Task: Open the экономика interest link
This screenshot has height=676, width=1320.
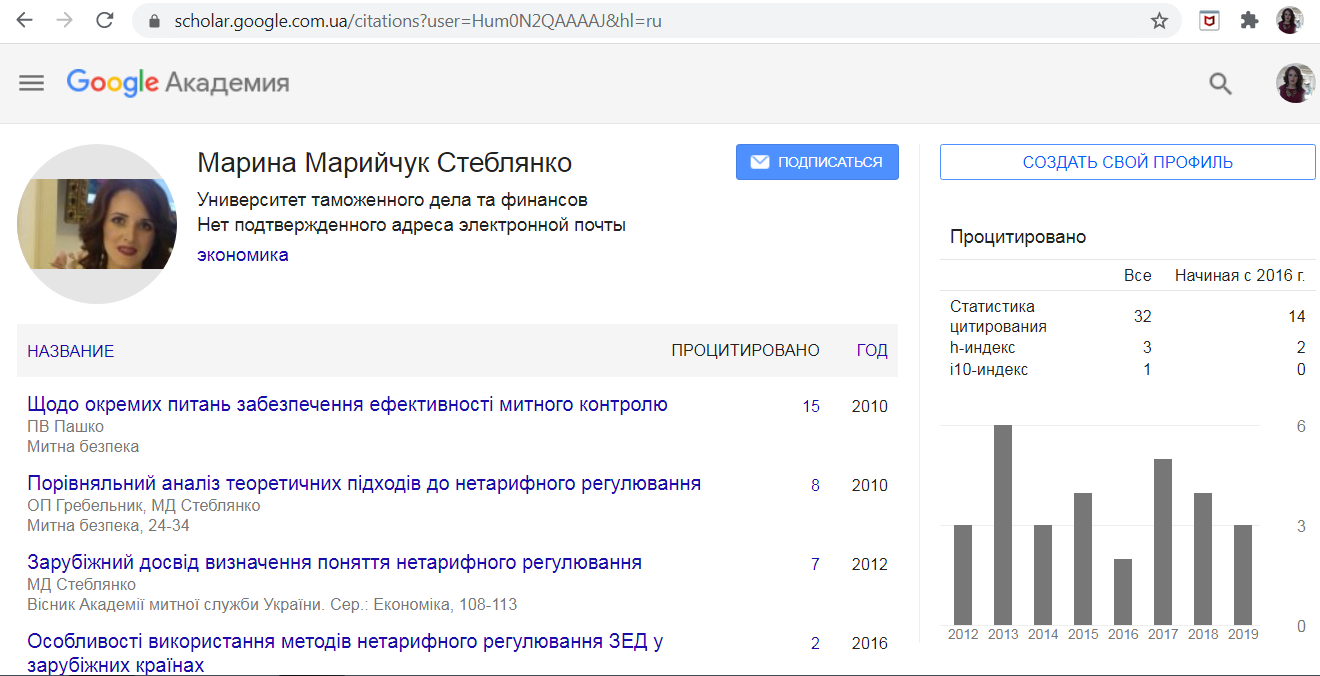Action: 243,255
